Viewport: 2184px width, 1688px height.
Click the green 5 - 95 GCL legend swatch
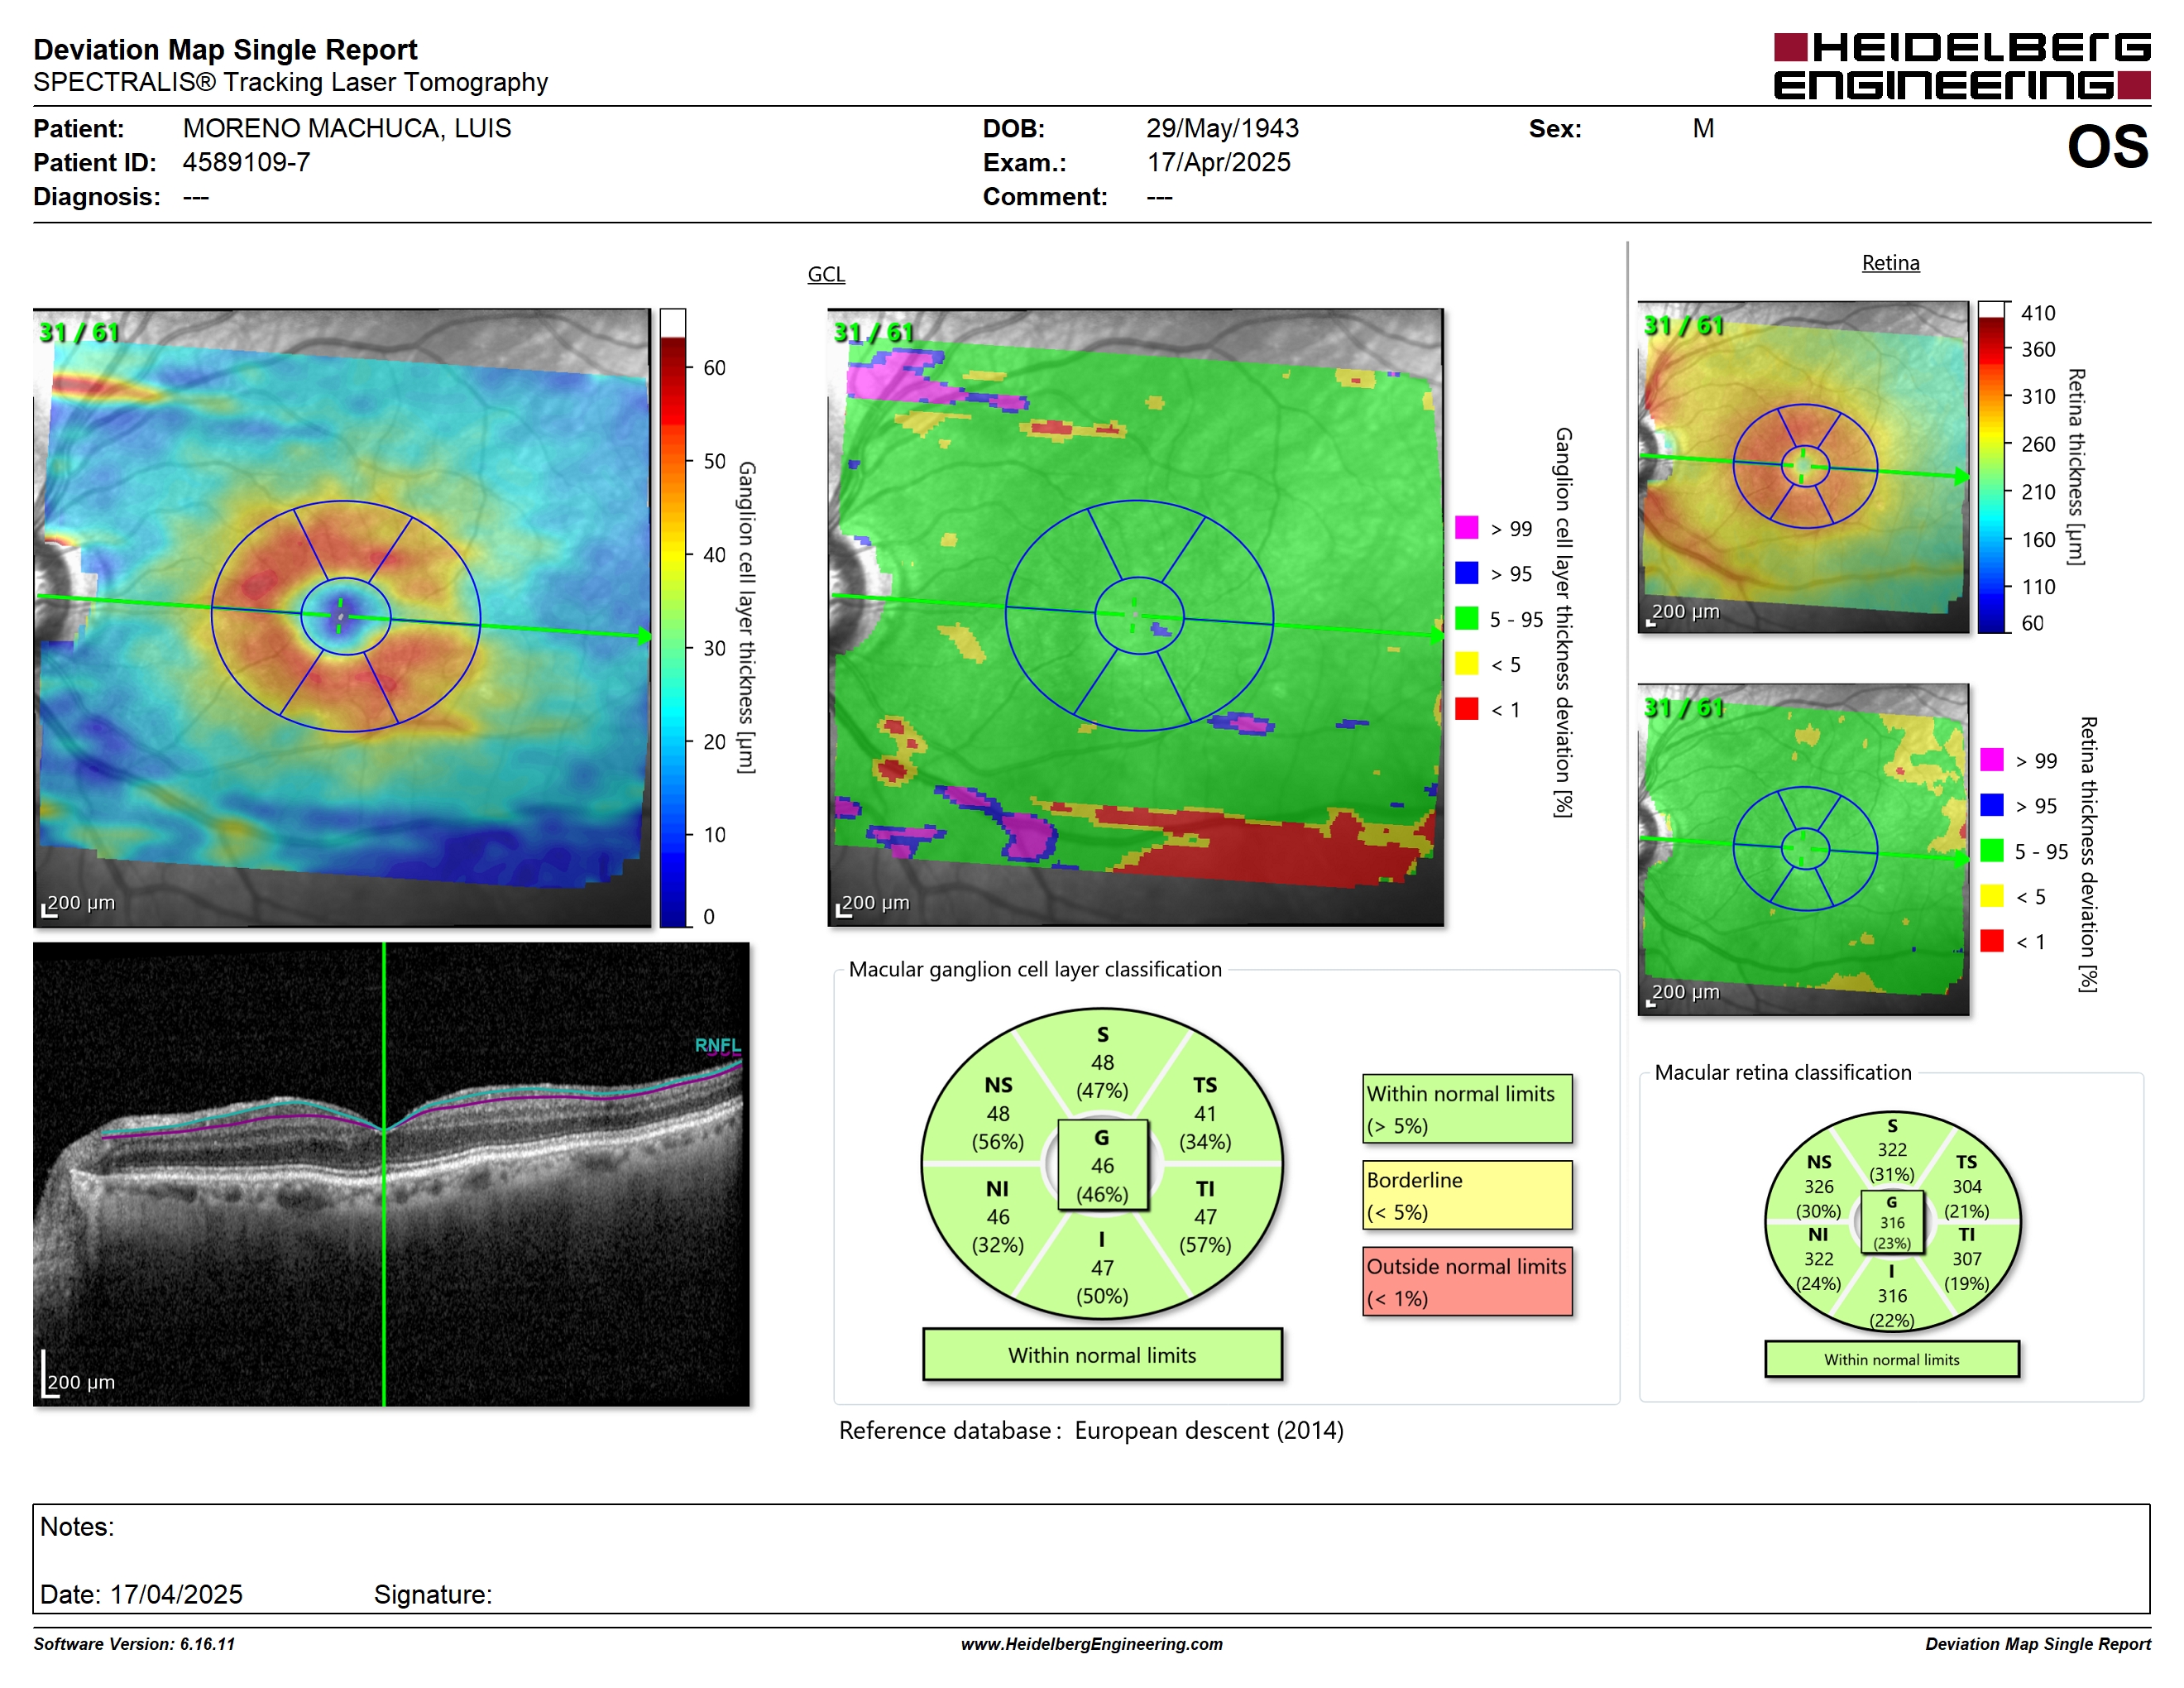(x=1466, y=618)
